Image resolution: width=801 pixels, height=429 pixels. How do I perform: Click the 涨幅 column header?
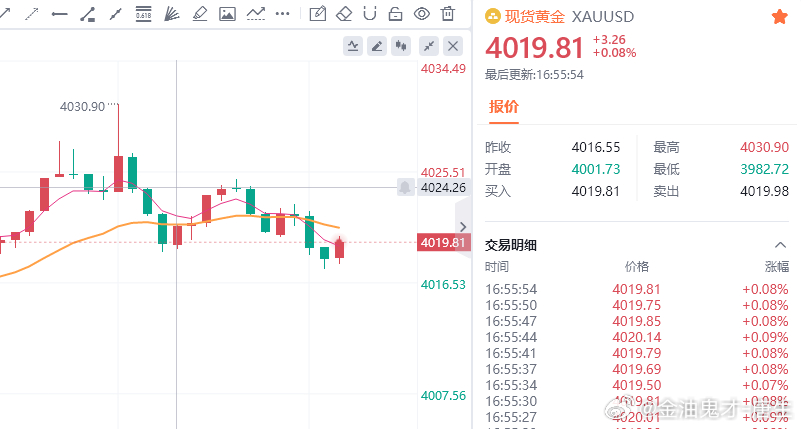tap(776, 267)
